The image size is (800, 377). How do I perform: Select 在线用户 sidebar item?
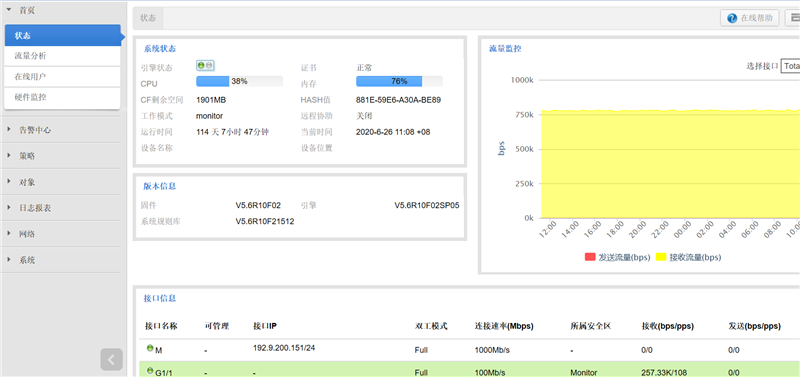pyautogui.click(x=62, y=77)
